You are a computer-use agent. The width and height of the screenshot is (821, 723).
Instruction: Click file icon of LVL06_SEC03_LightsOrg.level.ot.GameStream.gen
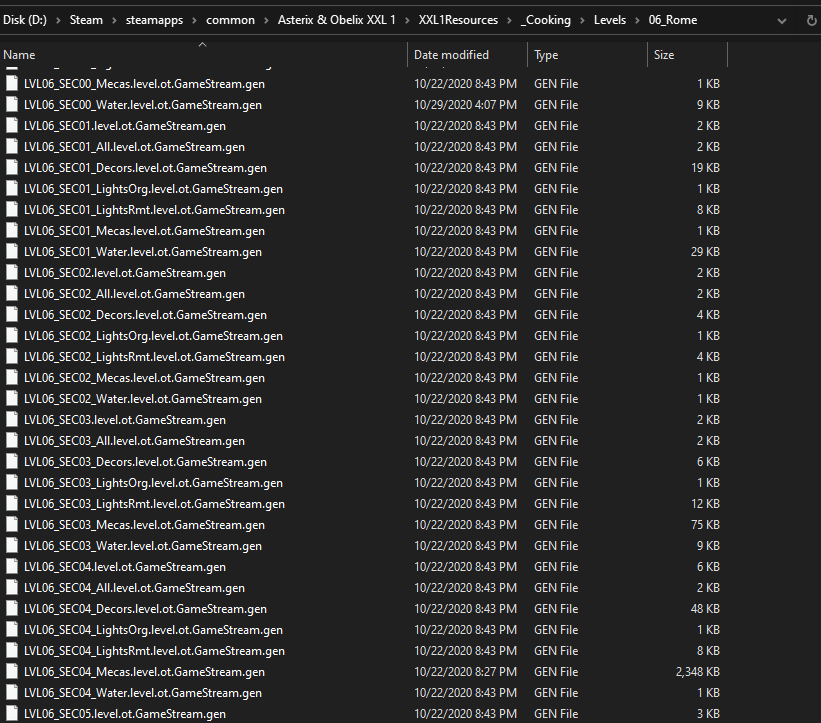click(x=12, y=483)
